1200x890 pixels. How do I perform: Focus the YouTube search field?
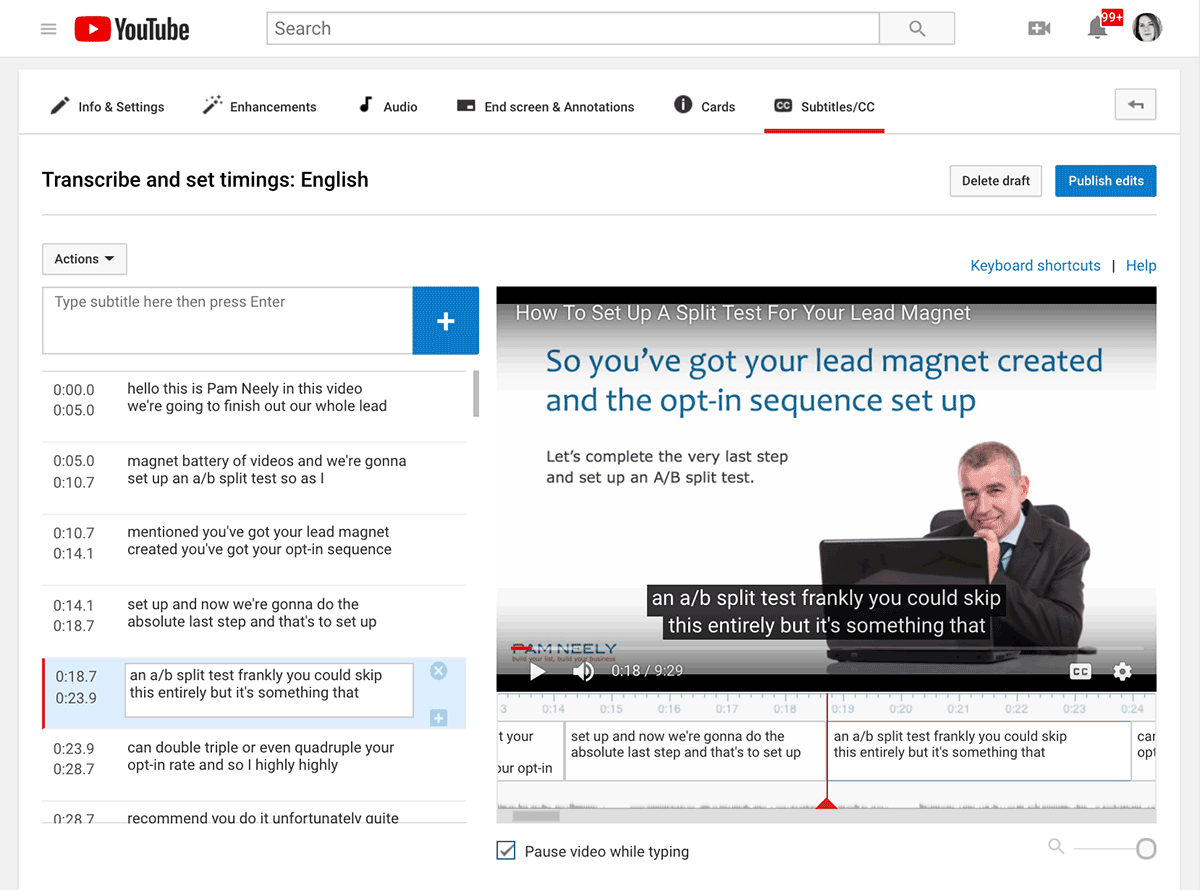point(573,29)
